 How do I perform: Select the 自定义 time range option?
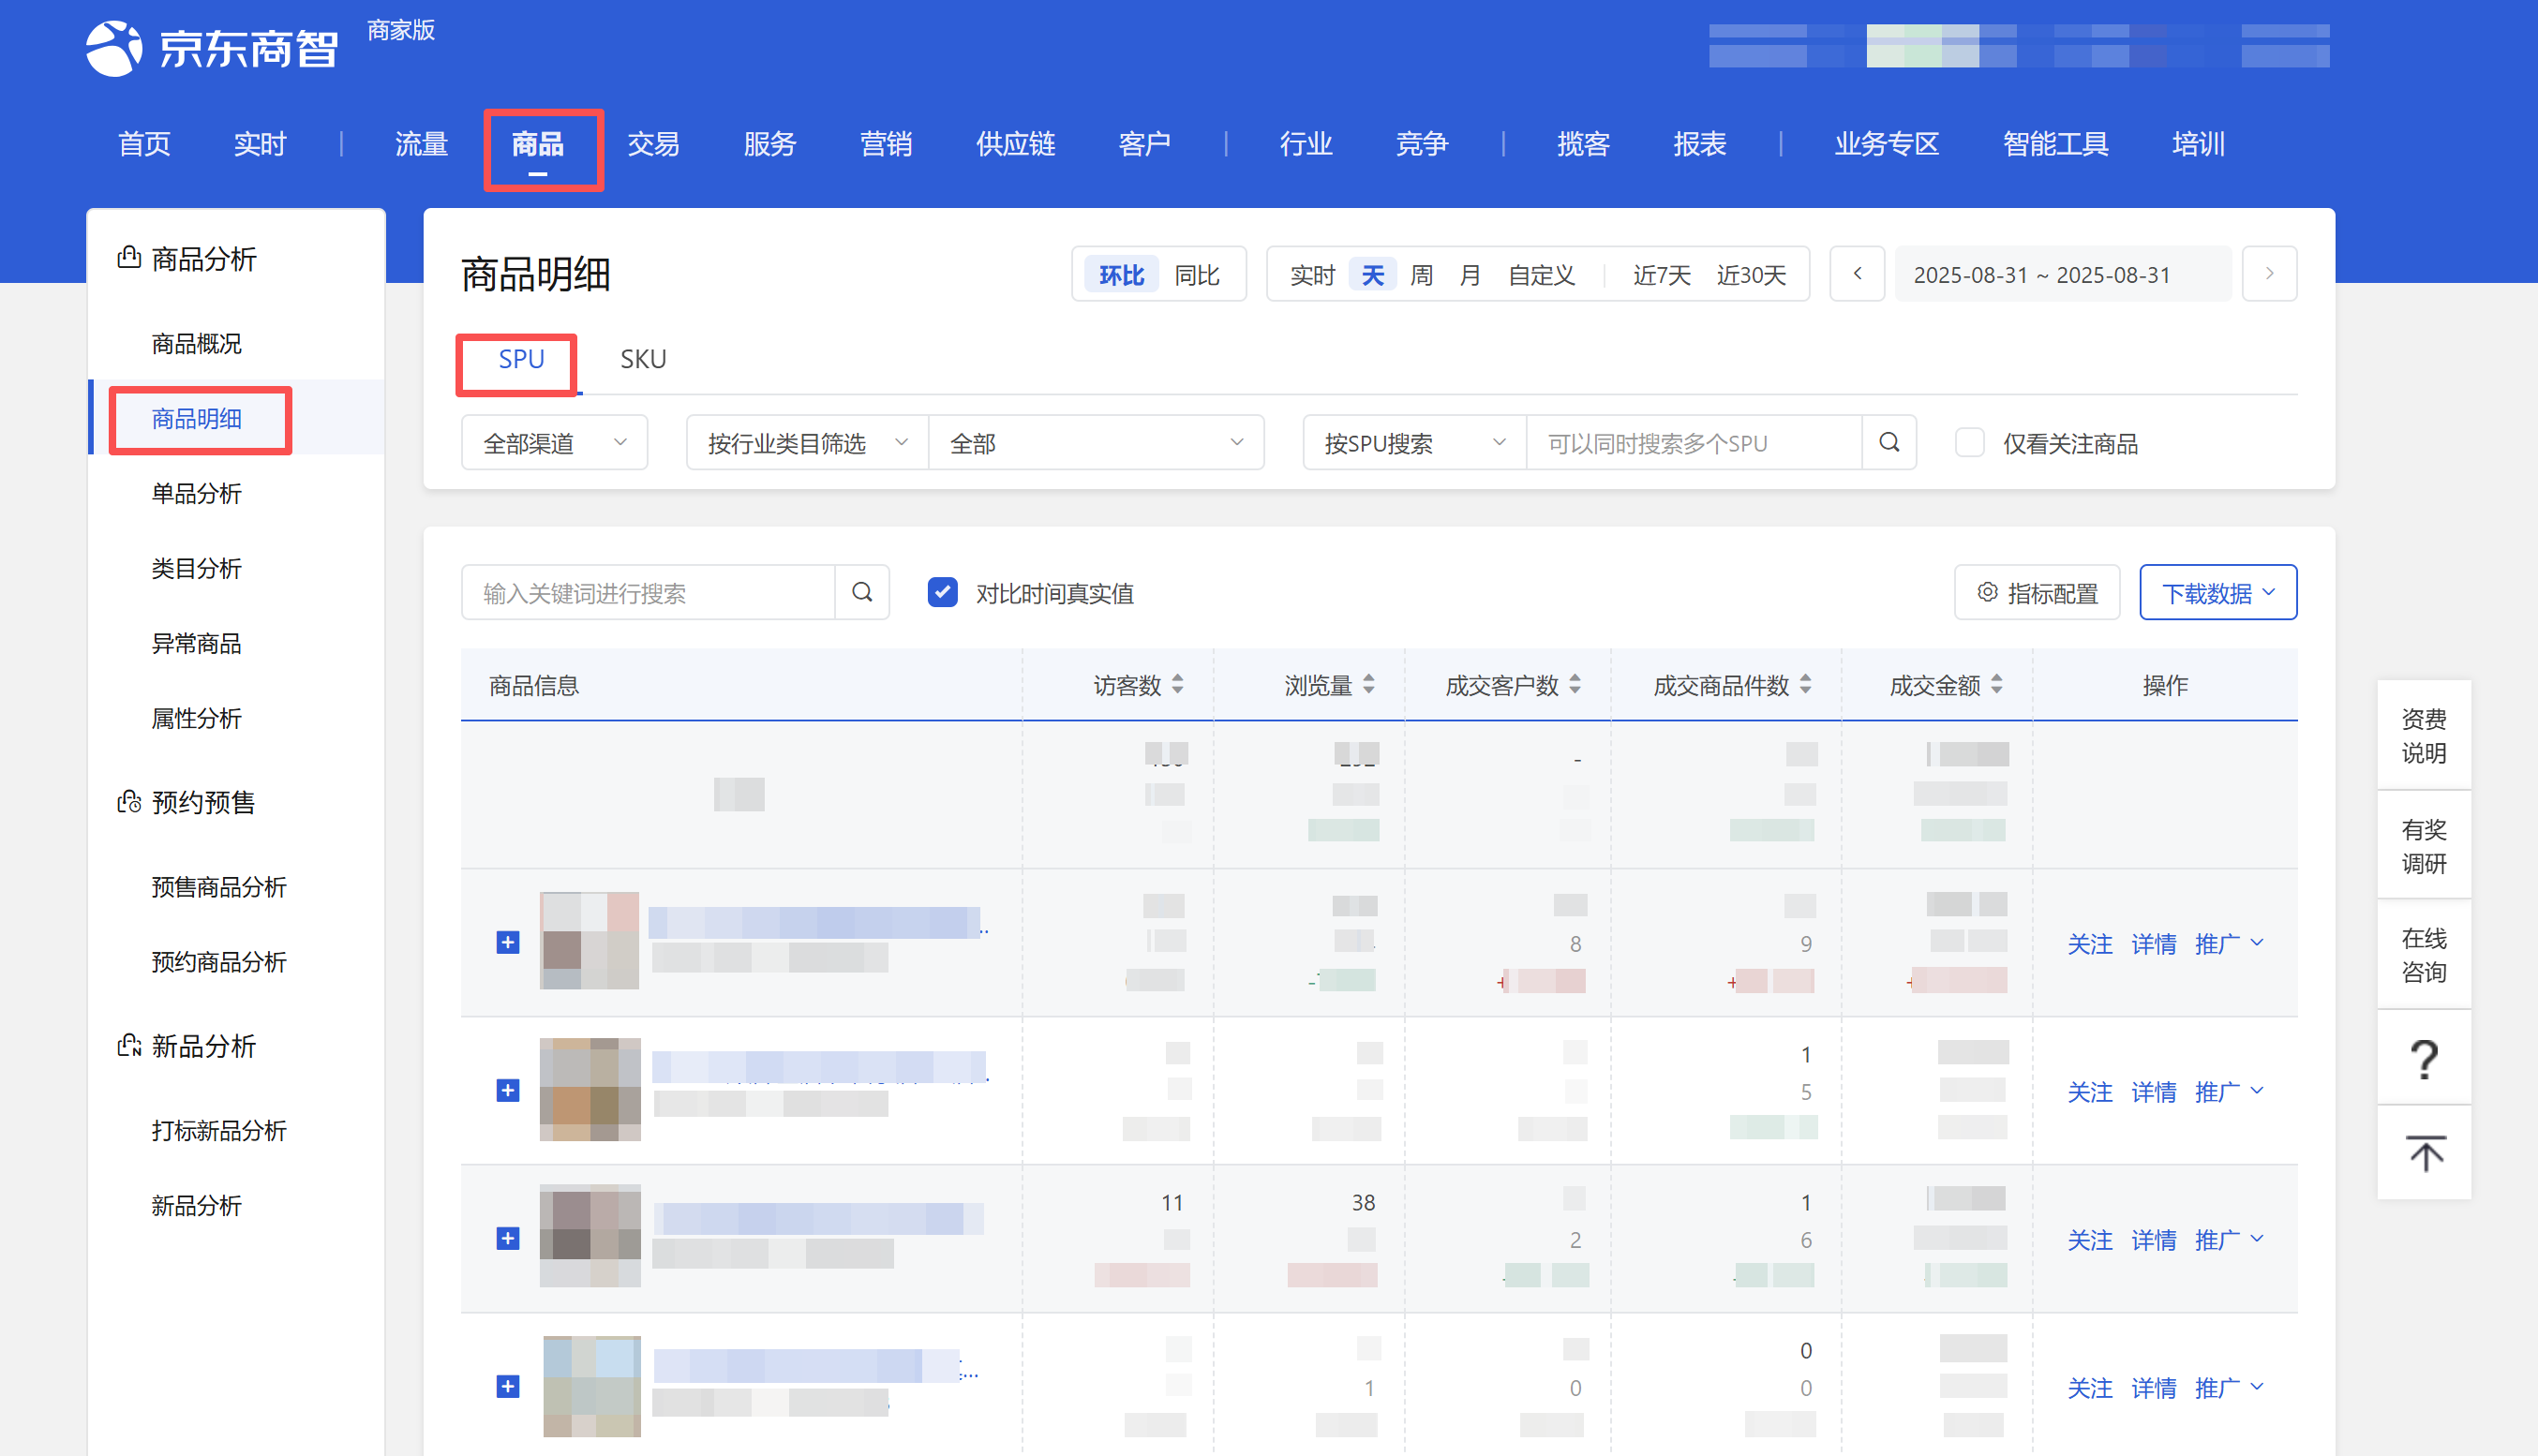tap(1541, 275)
